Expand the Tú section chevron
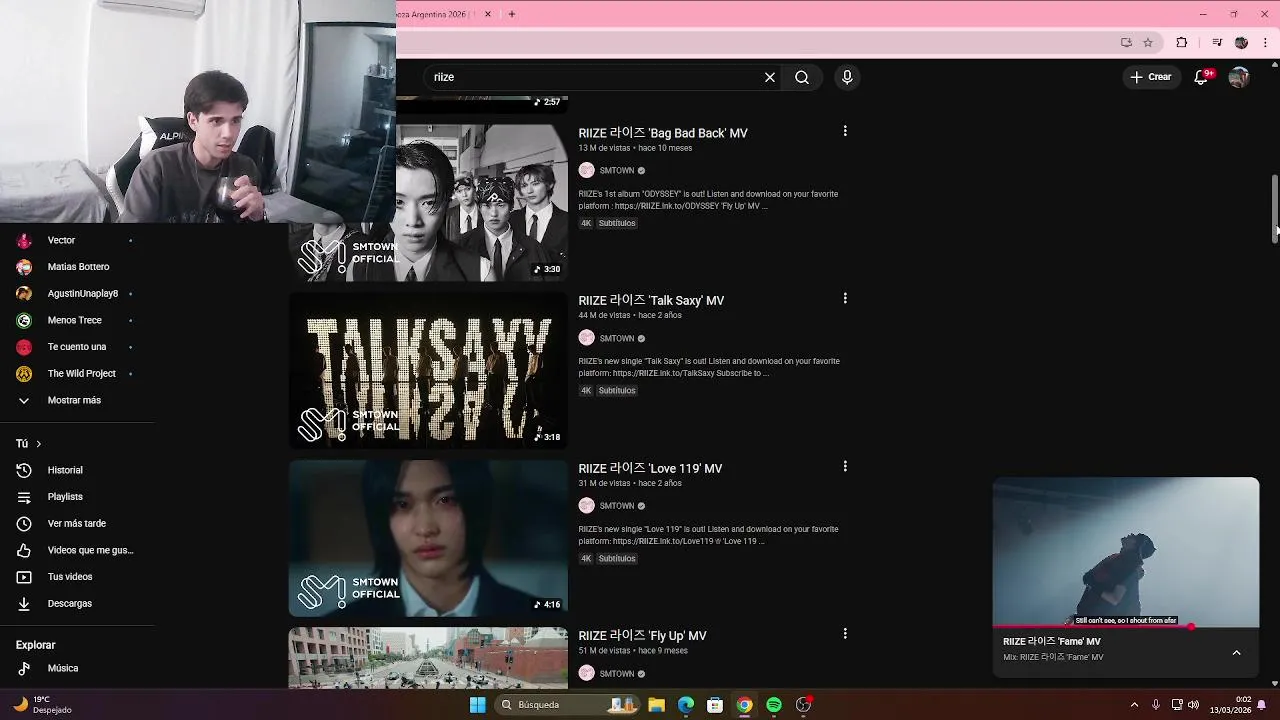The width and height of the screenshot is (1280, 720). pos(39,443)
